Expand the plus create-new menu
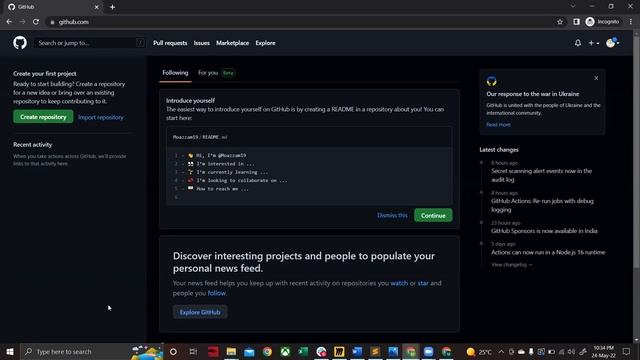 pos(593,43)
